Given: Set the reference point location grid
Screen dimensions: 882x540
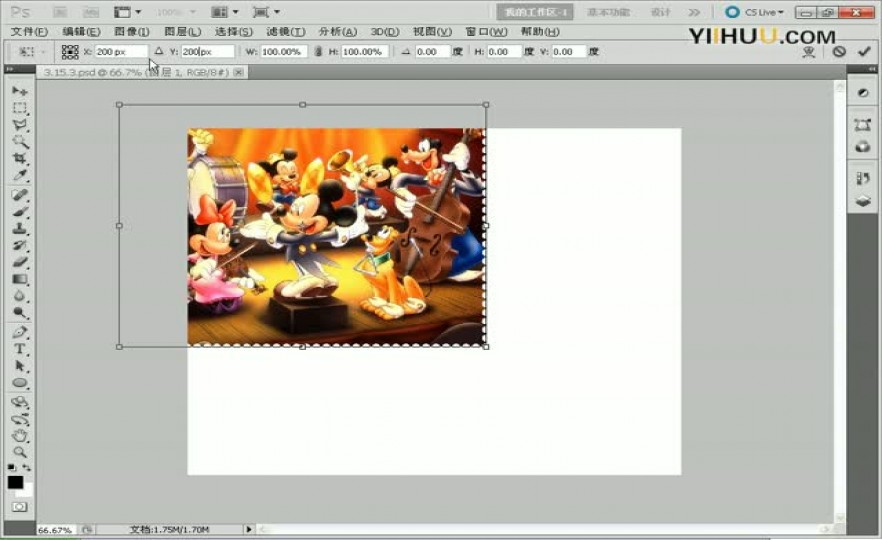Looking at the screenshot, I should click(x=70, y=52).
